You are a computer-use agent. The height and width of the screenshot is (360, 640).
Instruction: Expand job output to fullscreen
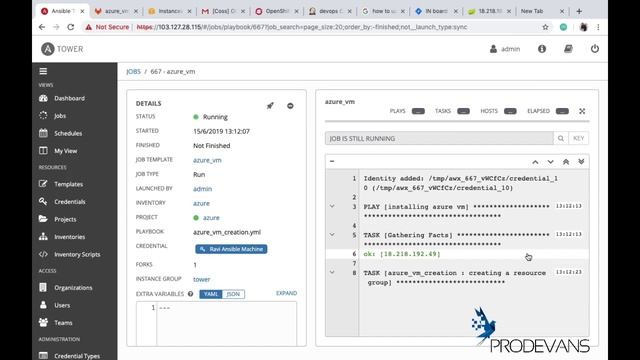[x=582, y=111]
